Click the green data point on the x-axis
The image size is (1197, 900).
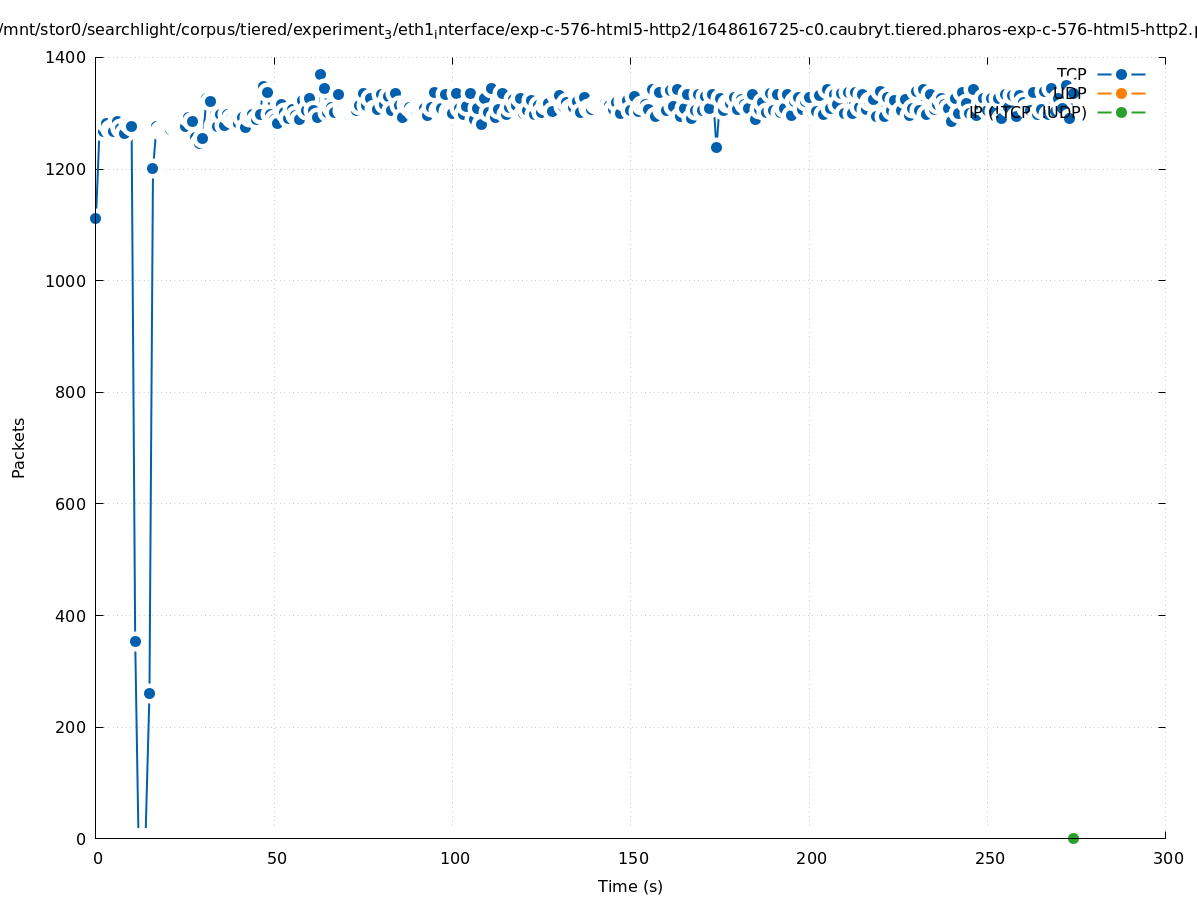[x=1073, y=838]
